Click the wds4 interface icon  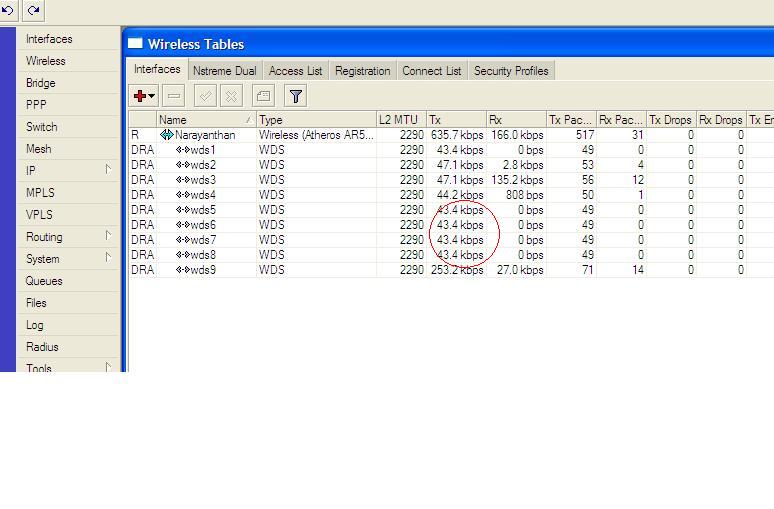183,195
